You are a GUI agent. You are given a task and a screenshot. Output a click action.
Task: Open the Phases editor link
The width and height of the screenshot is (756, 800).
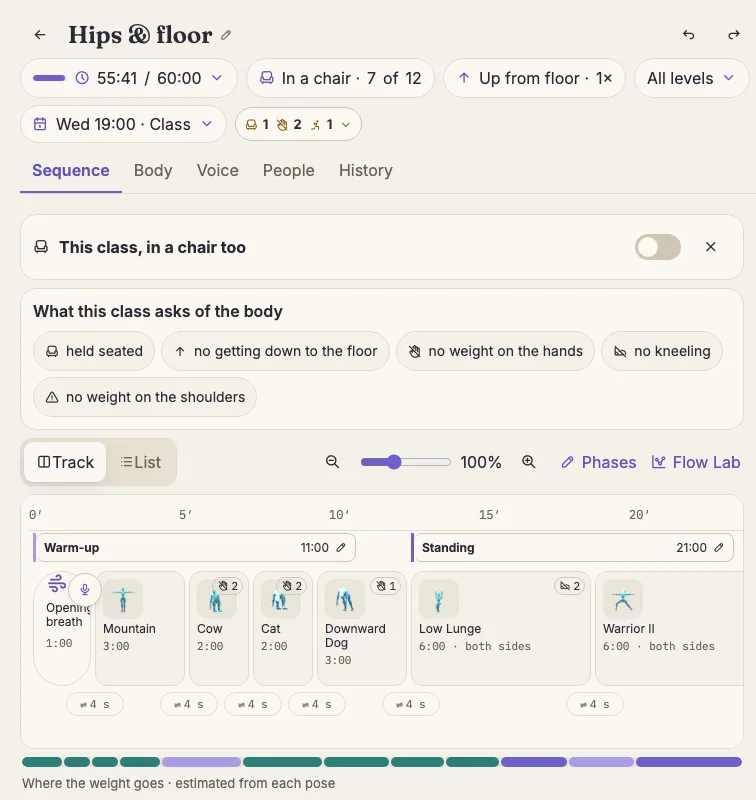point(599,462)
